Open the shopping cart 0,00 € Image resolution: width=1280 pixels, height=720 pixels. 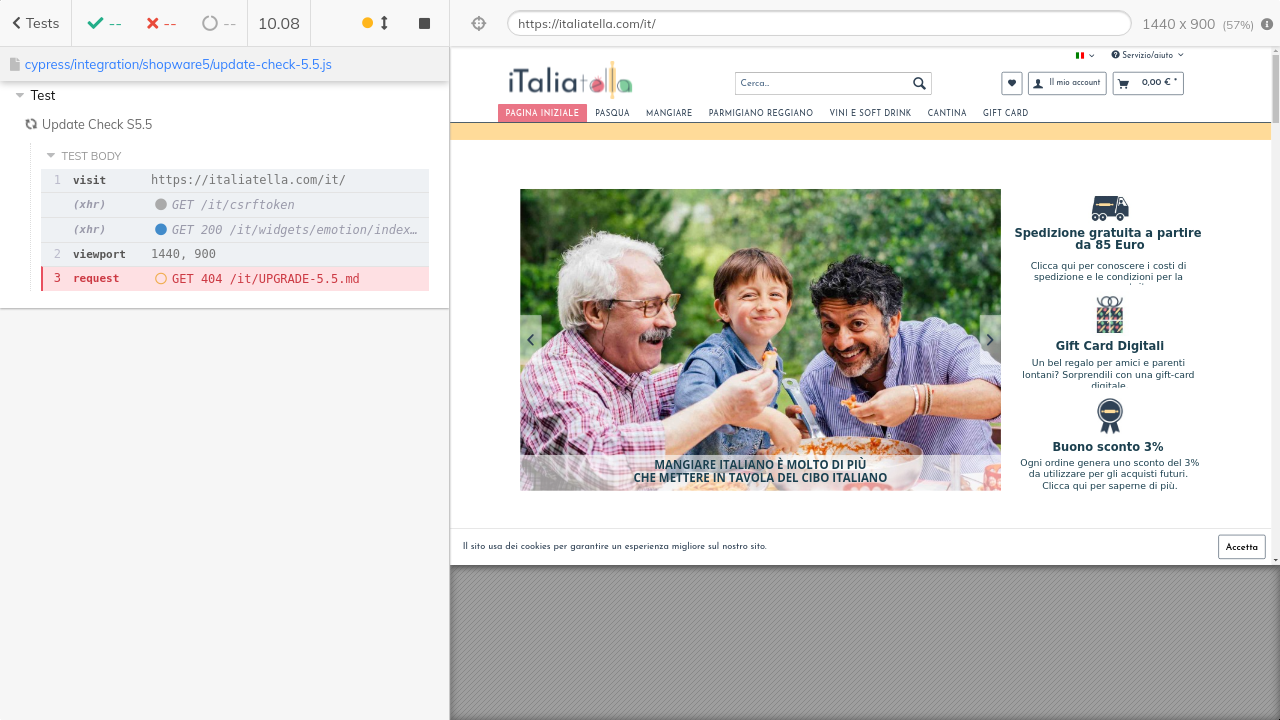coord(1148,83)
